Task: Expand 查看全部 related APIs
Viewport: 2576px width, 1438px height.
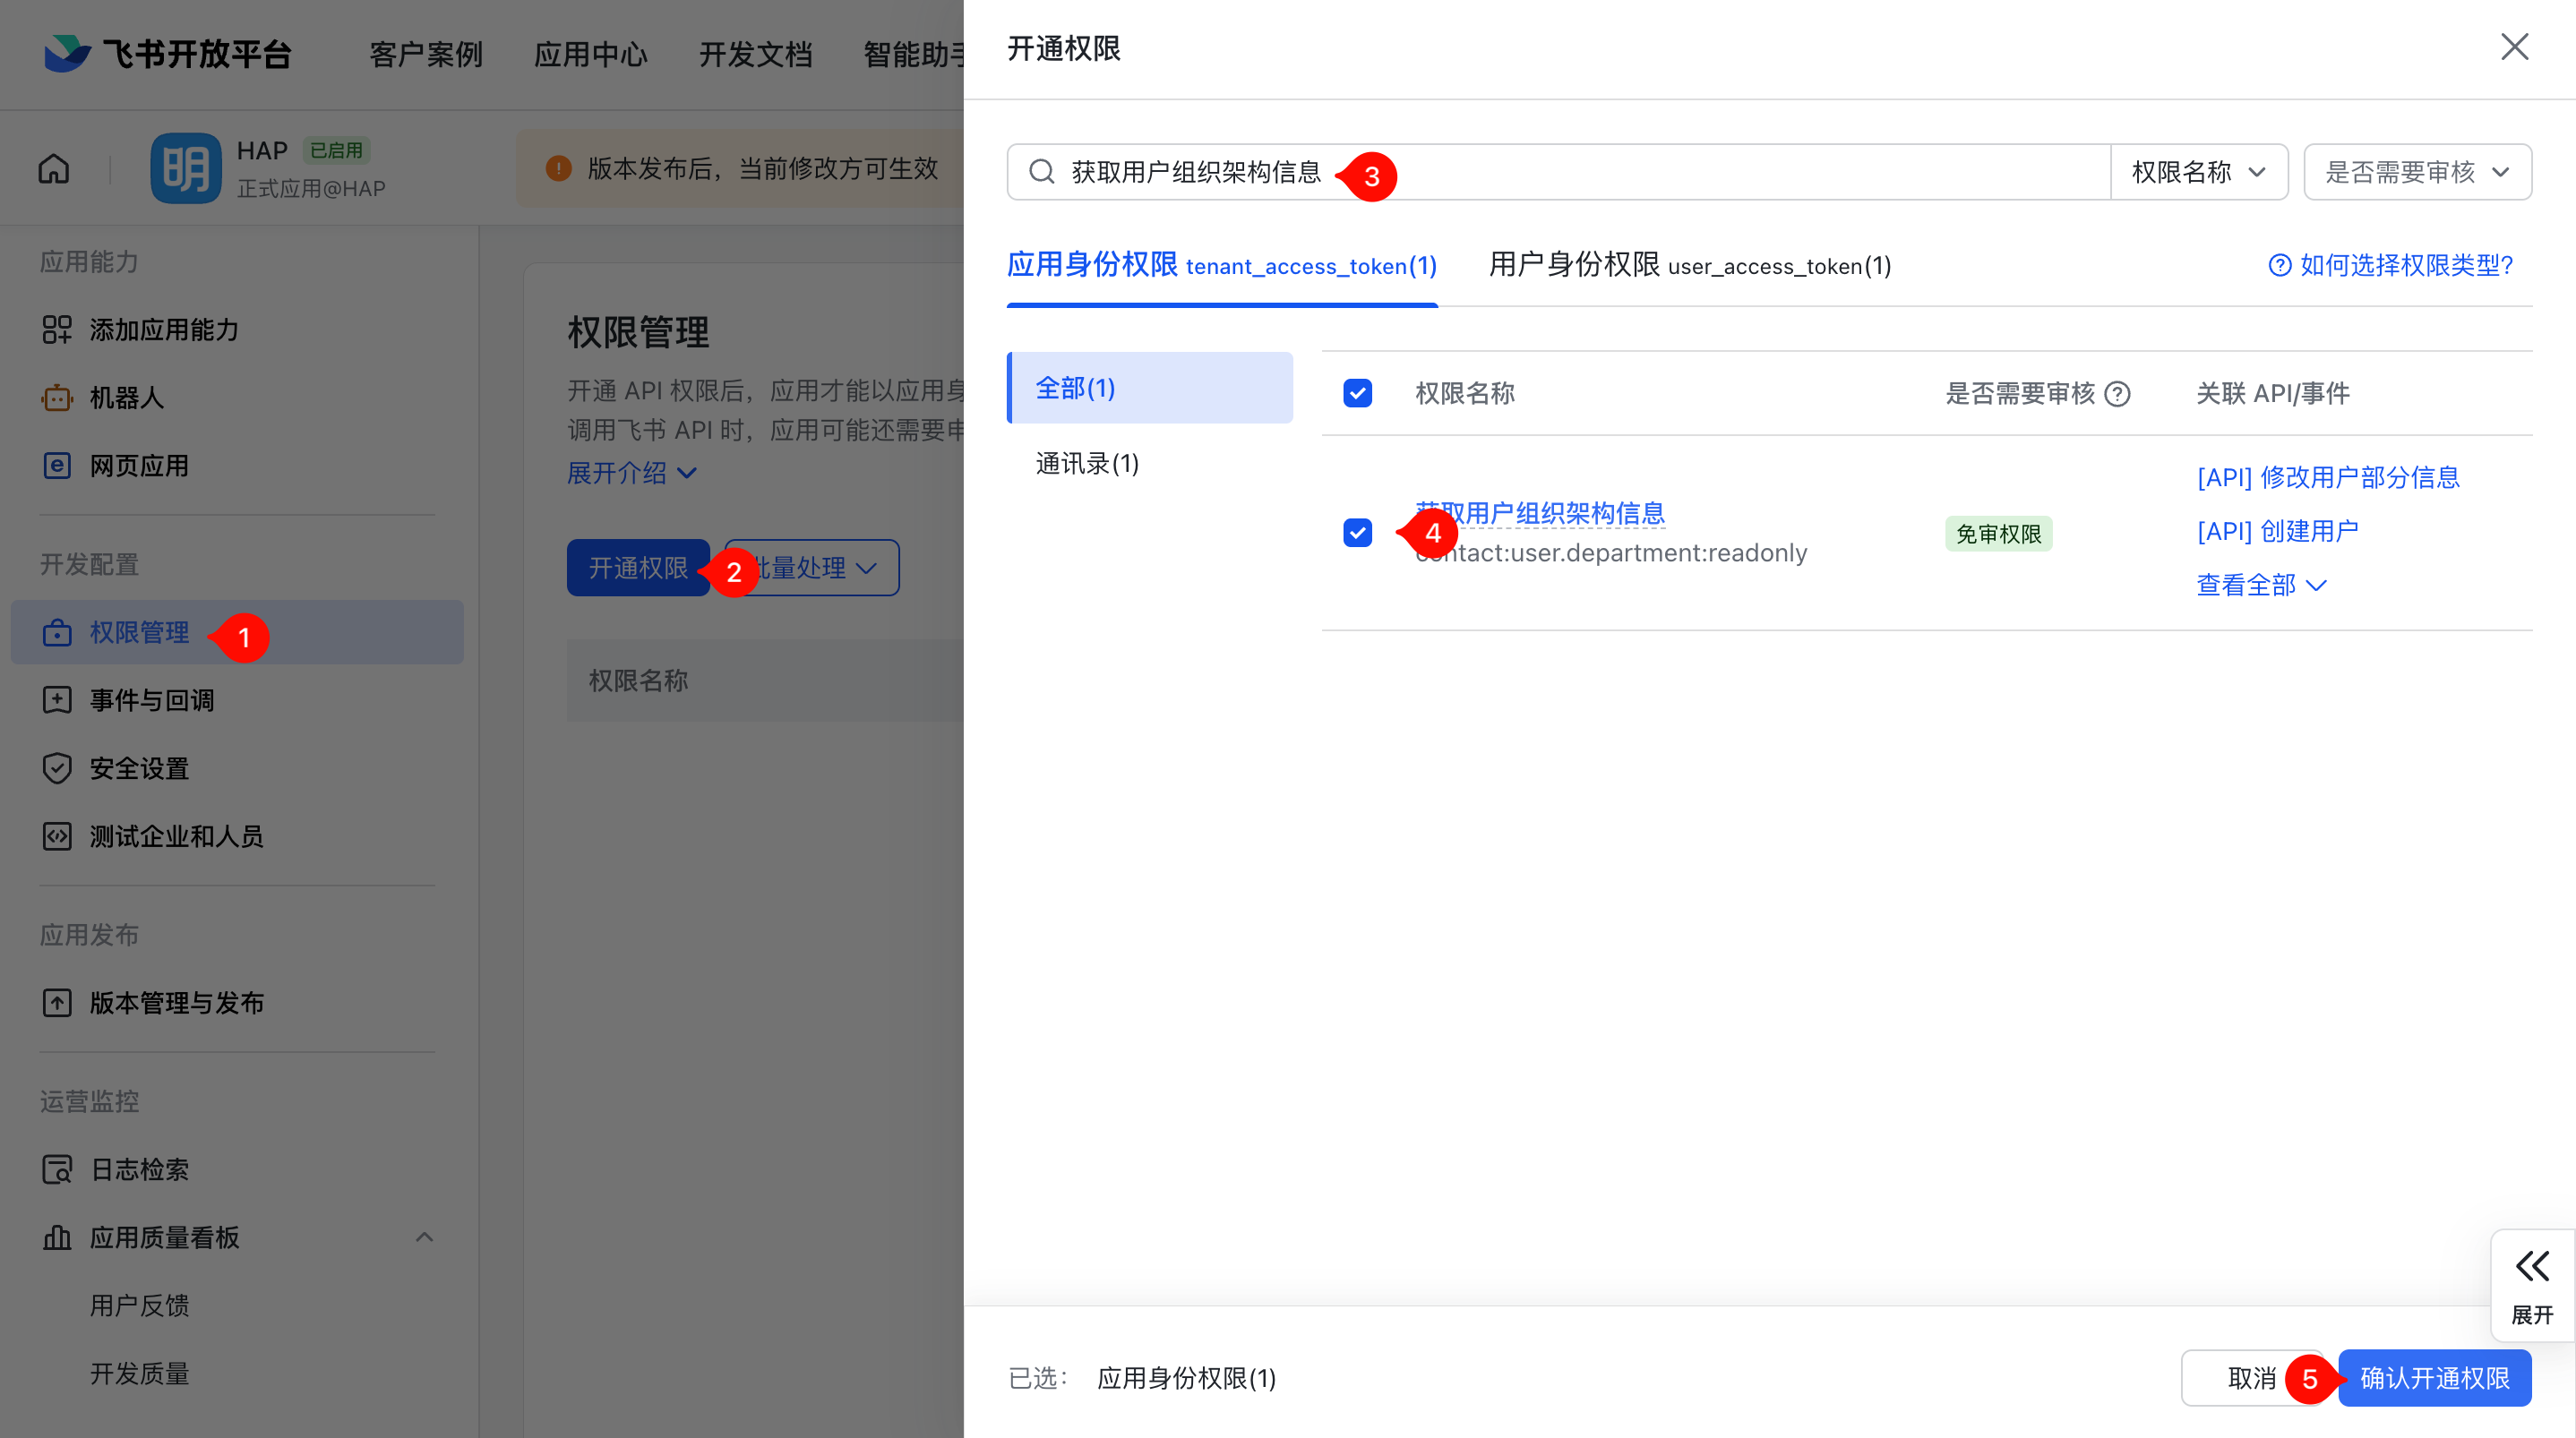Action: (x=2261, y=585)
